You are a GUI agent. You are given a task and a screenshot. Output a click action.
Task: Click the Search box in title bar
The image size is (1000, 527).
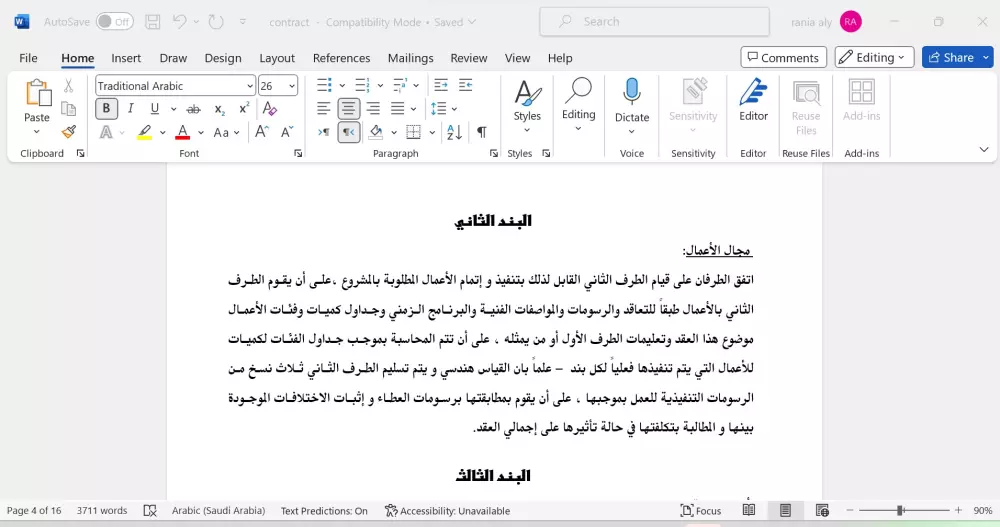(x=654, y=22)
